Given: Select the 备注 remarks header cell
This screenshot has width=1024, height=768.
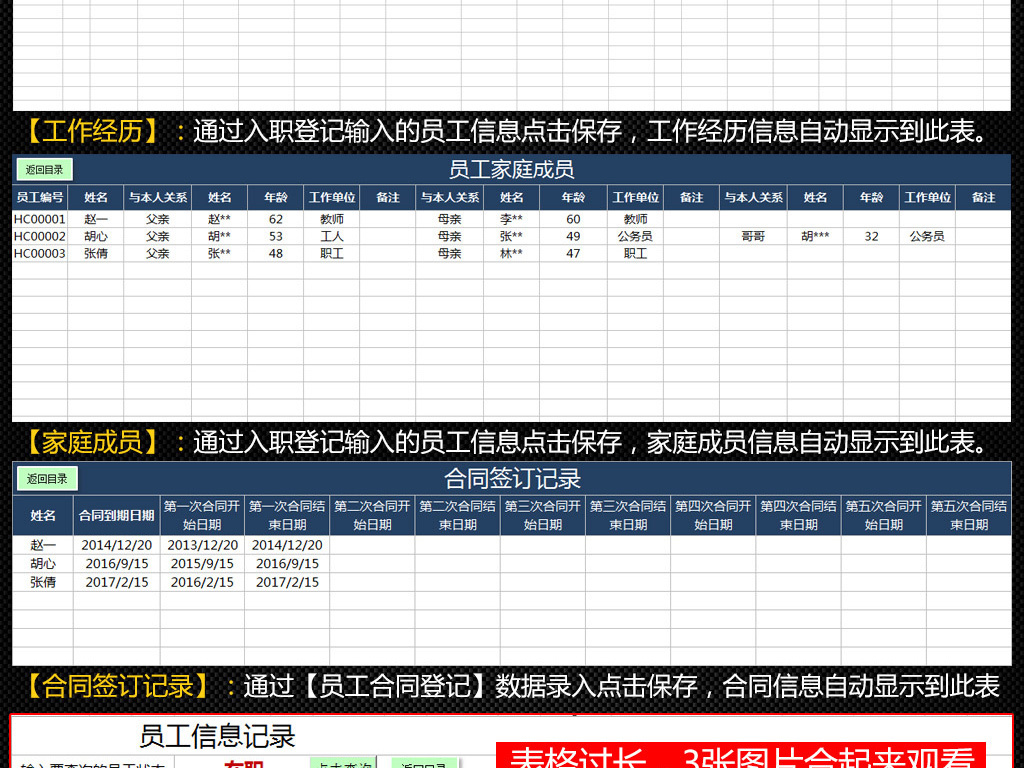Looking at the screenshot, I should click(387, 197).
